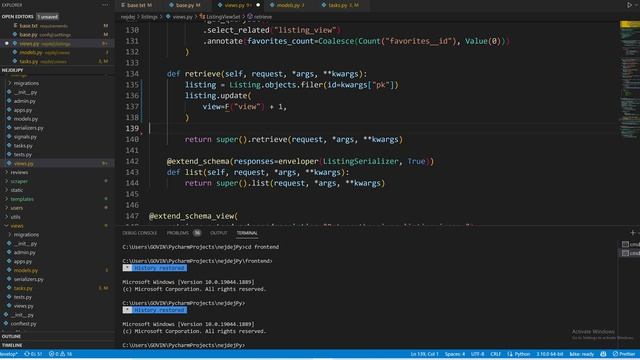This screenshot has height=360, width=640.
Task: Synchronize changes using the status bar sync icon
Action: point(33,354)
